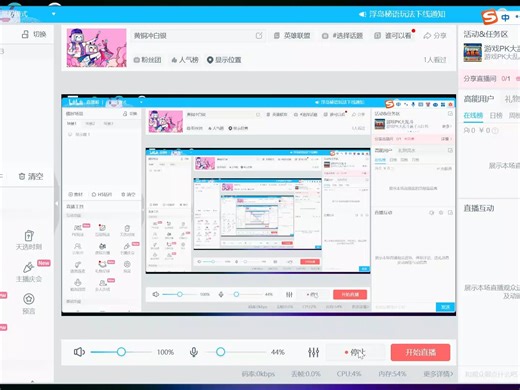Click the room title input field
This screenshot has width=520, height=390.
point(198,36)
